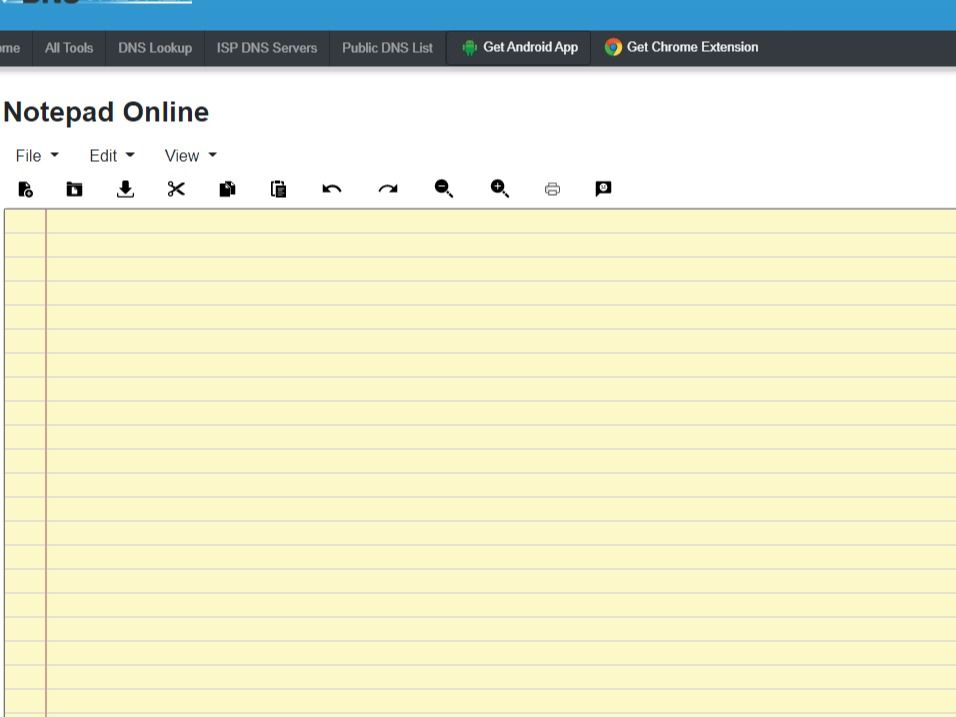The image size is (956, 717).
Task: Open the DNS Lookup nav item
Action: 155,48
